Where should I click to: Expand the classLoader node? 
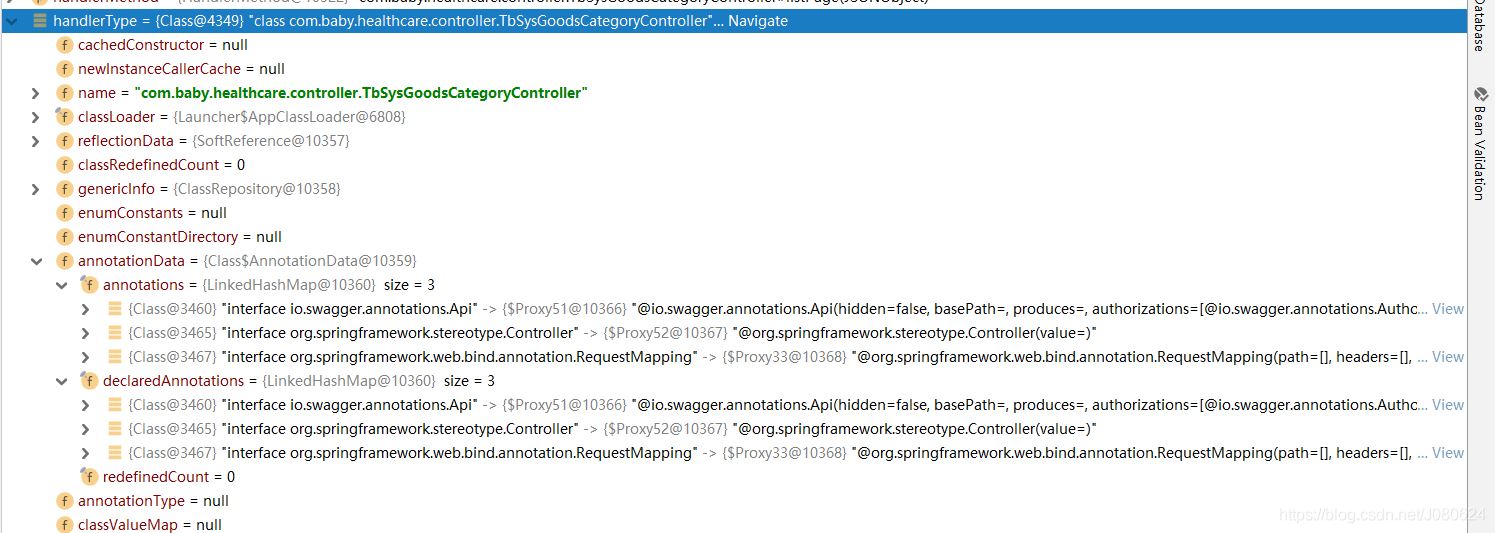pyautogui.click(x=36, y=117)
